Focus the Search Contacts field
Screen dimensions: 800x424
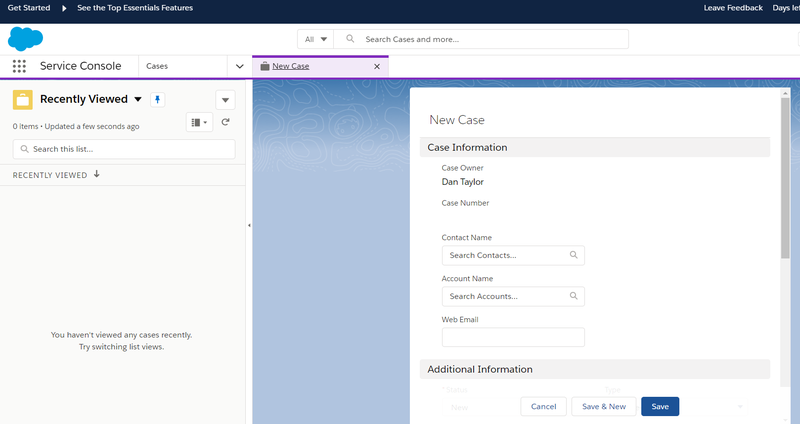(x=513, y=255)
